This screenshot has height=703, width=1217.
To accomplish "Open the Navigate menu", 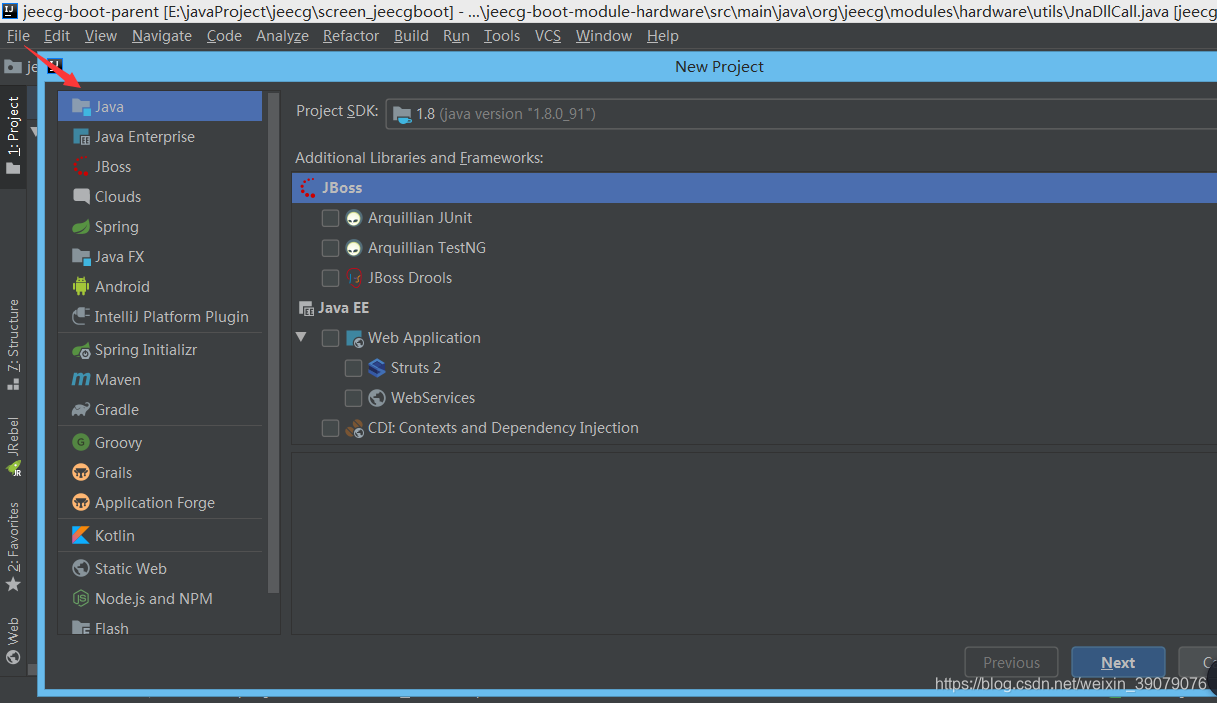I will pyautogui.click(x=162, y=36).
